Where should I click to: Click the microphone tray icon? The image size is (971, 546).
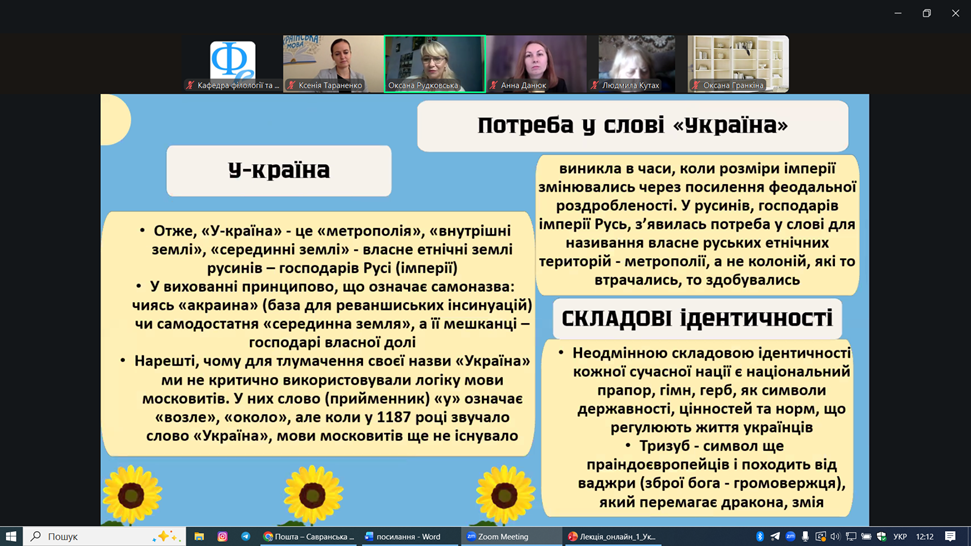[805, 537]
